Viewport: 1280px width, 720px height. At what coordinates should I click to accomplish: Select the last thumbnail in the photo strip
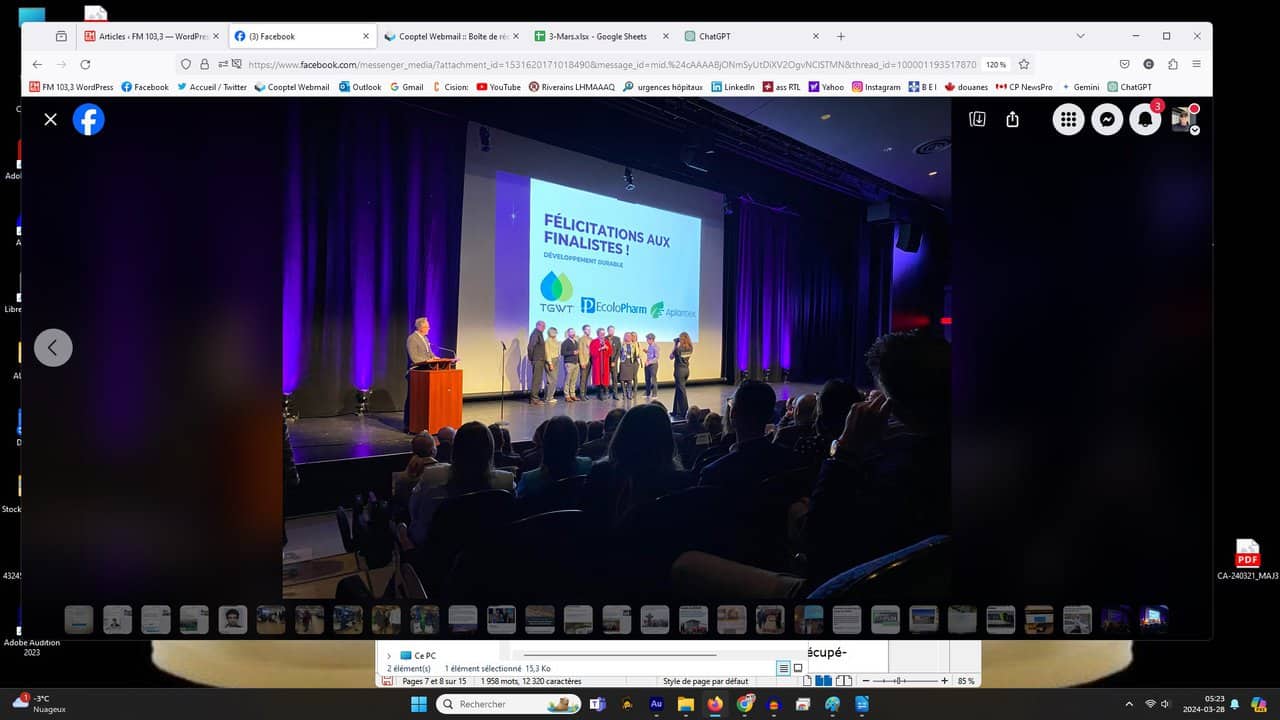pyautogui.click(x=1154, y=619)
